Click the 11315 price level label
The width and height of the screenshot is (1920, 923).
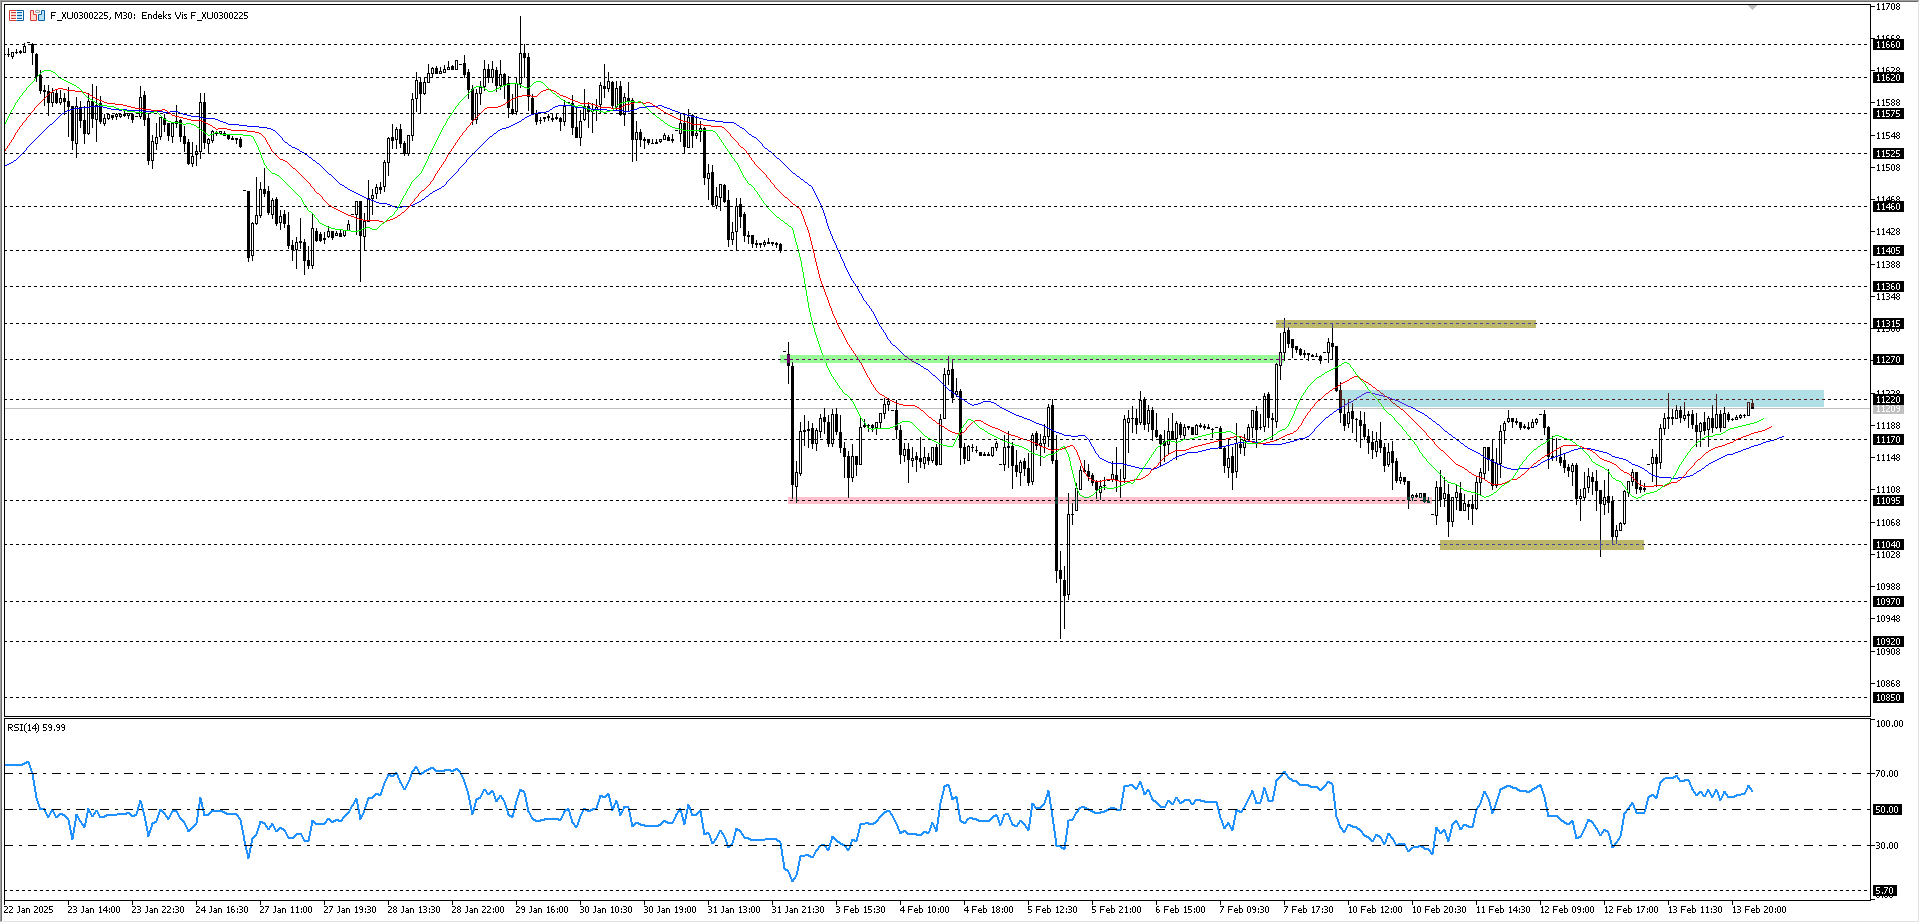[1888, 323]
